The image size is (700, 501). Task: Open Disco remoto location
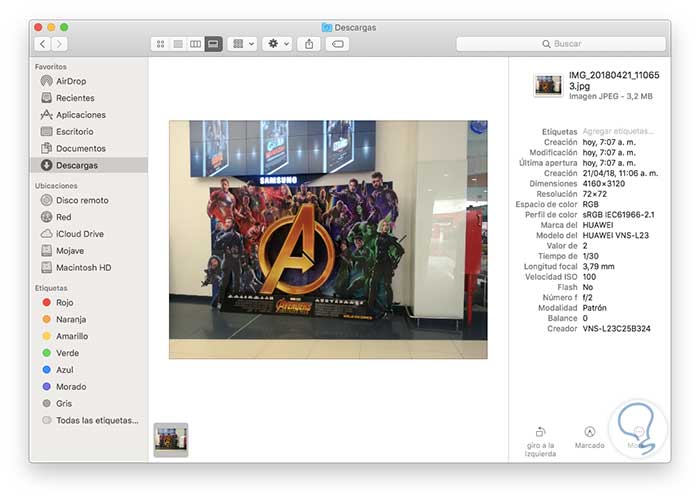[x=88, y=200]
